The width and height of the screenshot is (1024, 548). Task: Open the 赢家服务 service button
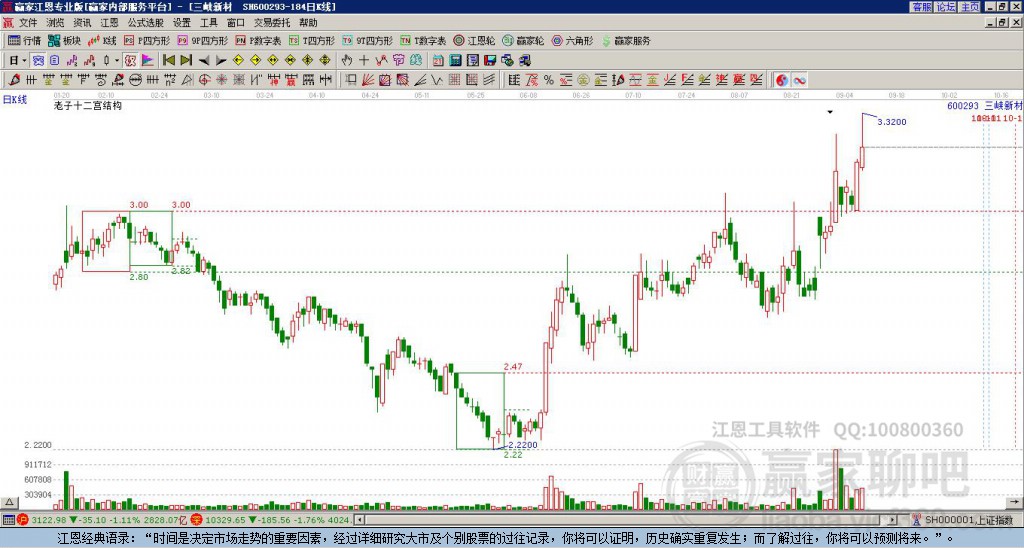(x=626, y=40)
